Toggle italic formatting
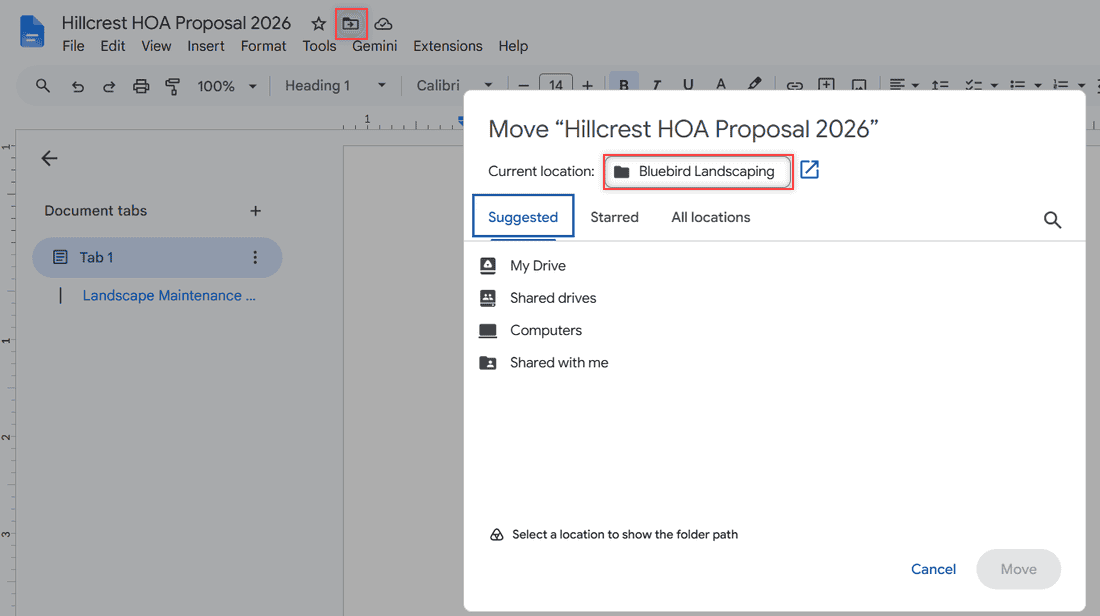The image size is (1100, 616). click(656, 85)
